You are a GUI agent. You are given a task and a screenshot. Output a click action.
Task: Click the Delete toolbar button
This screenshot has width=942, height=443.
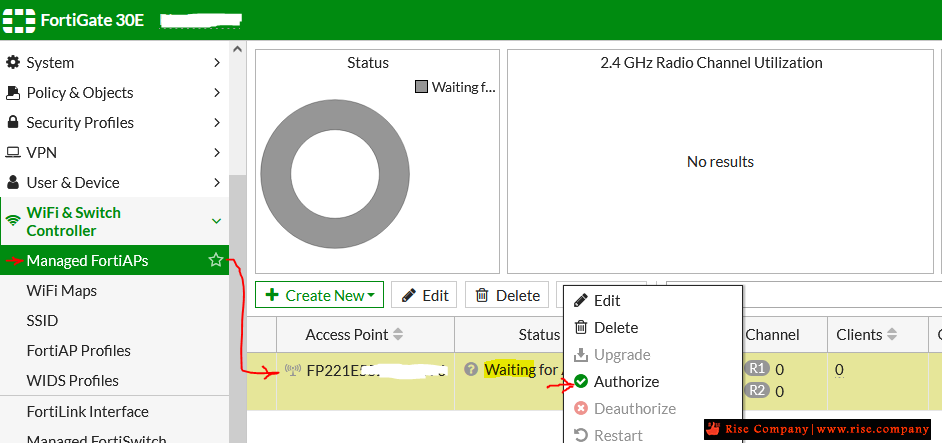507,295
